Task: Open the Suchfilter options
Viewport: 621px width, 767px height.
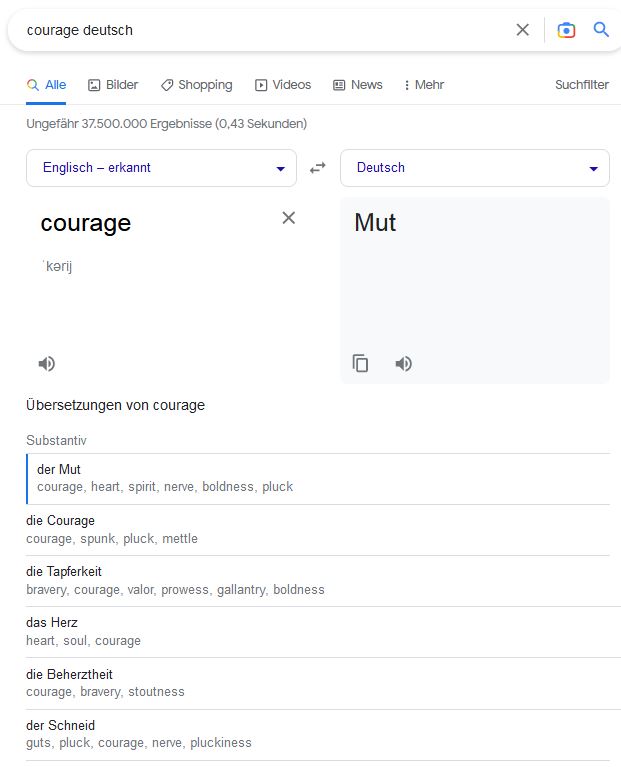Action: click(581, 85)
